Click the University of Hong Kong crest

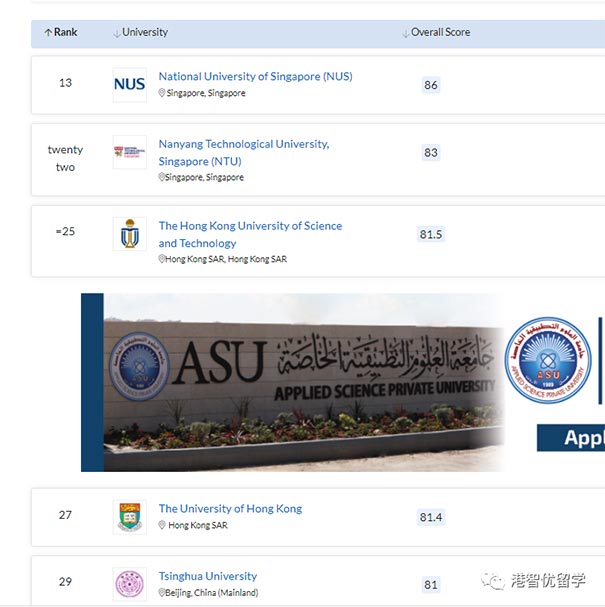129,516
